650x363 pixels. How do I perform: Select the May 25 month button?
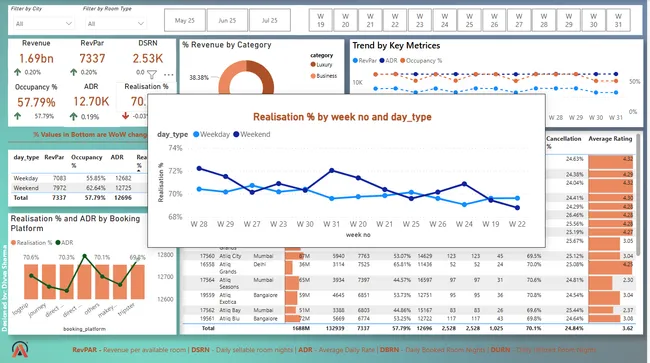pos(185,20)
